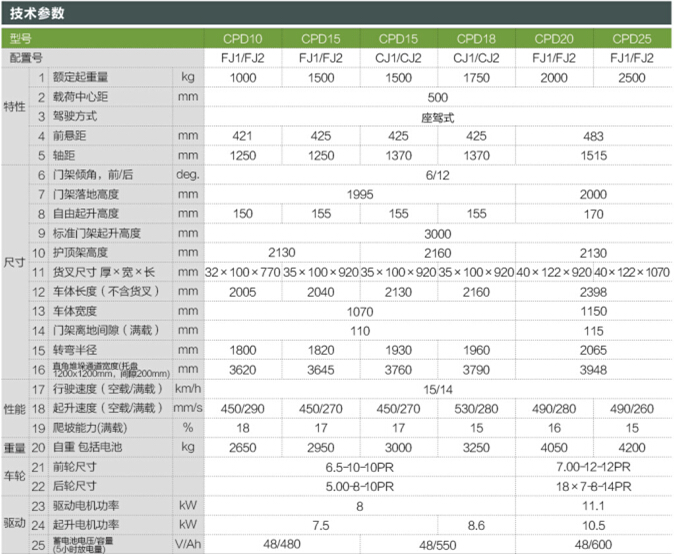Select the 驱动电机功率 row label

point(92,505)
